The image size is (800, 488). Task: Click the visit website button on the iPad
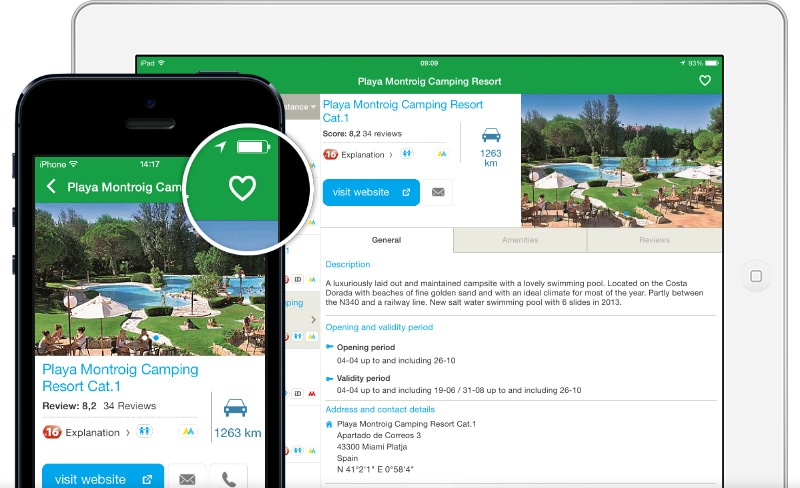(371, 192)
